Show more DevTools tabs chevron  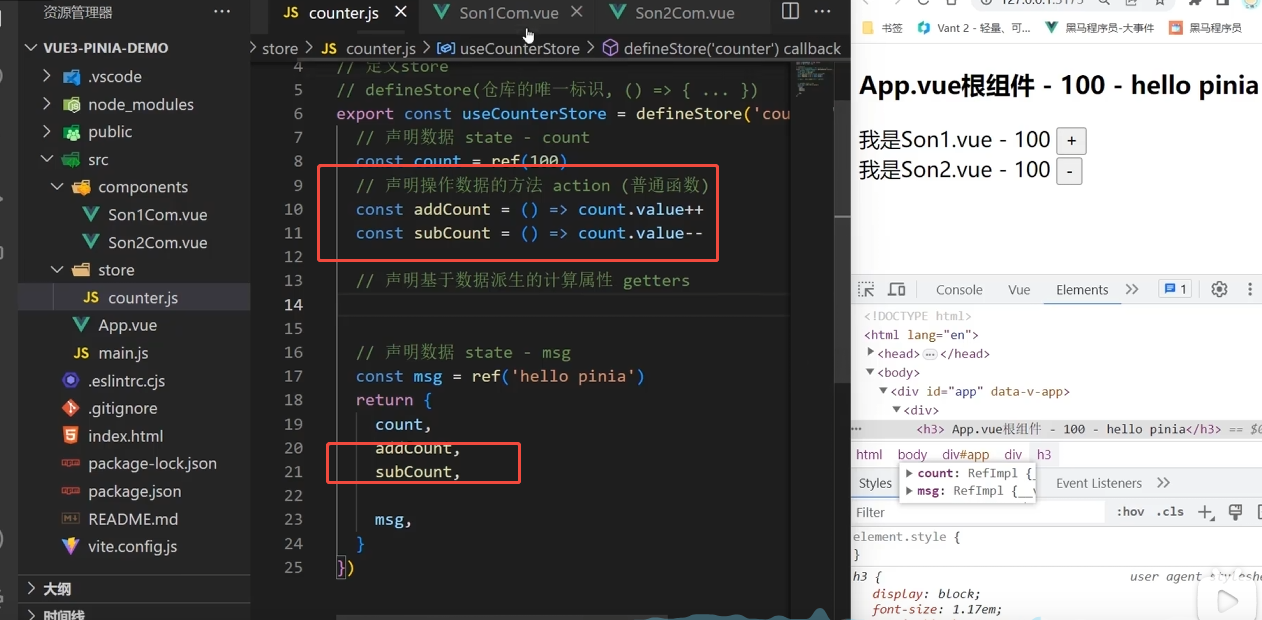(x=1132, y=290)
